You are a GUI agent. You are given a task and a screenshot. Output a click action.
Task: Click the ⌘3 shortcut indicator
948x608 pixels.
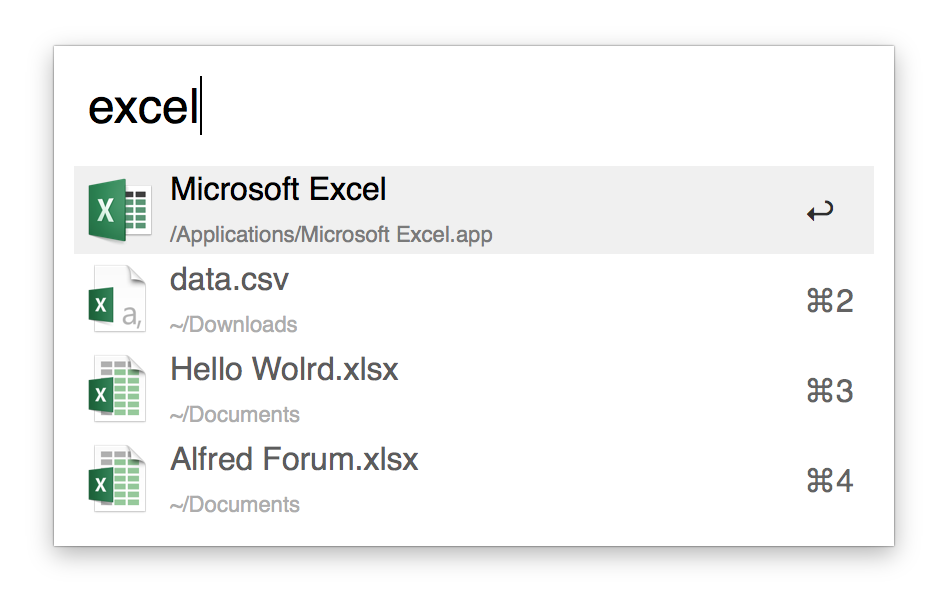point(830,391)
